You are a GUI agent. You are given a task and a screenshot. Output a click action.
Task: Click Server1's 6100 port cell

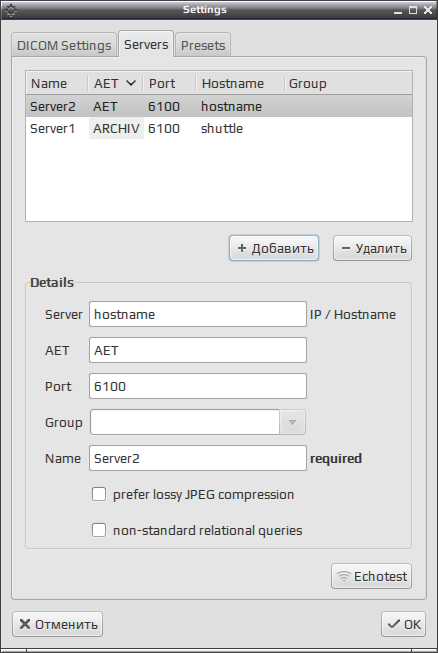tap(164, 128)
